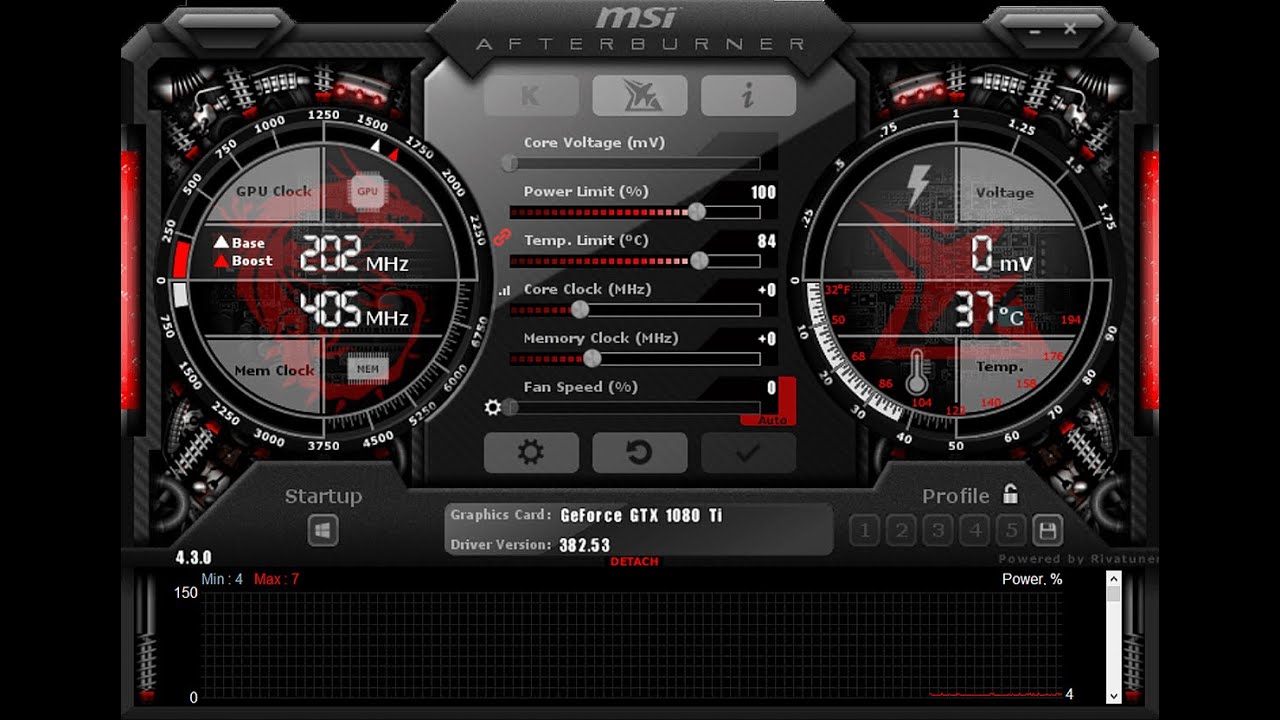Click graph scrollbar up arrow
Image resolution: width=1280 pixels, height=720 pixels.
1114,579
